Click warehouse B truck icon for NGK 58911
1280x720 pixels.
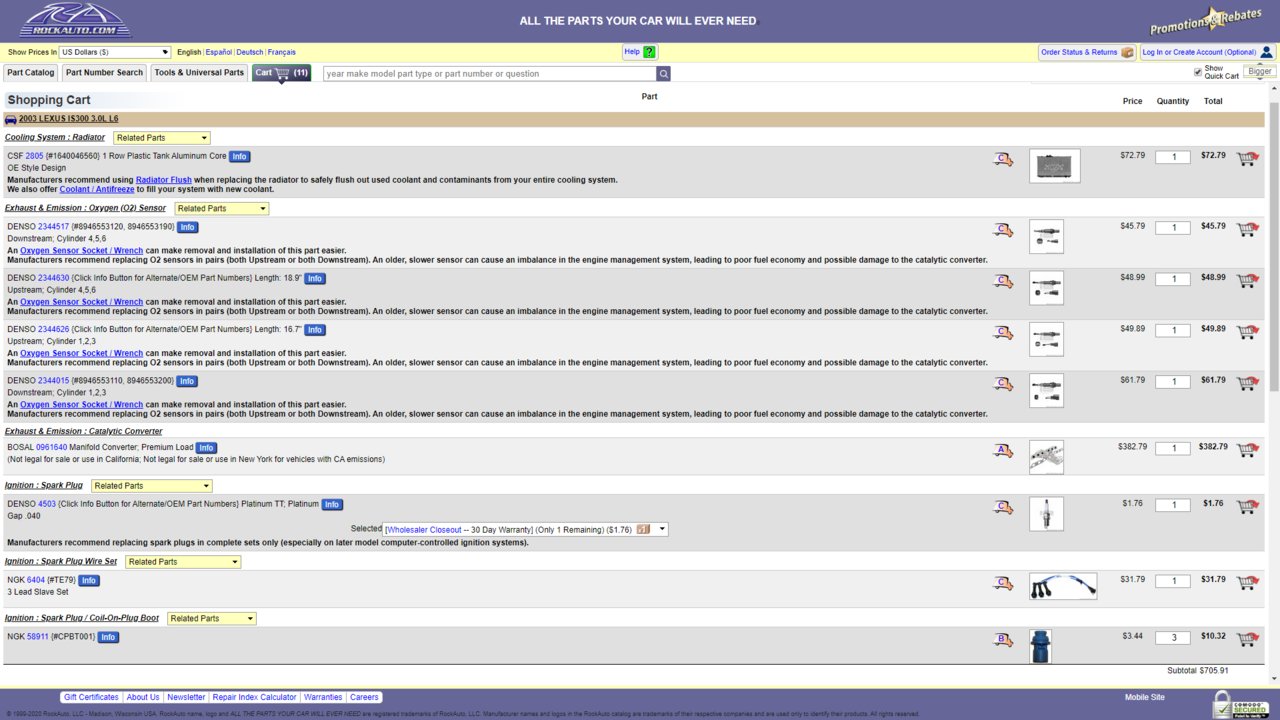tap(1003, 640)
